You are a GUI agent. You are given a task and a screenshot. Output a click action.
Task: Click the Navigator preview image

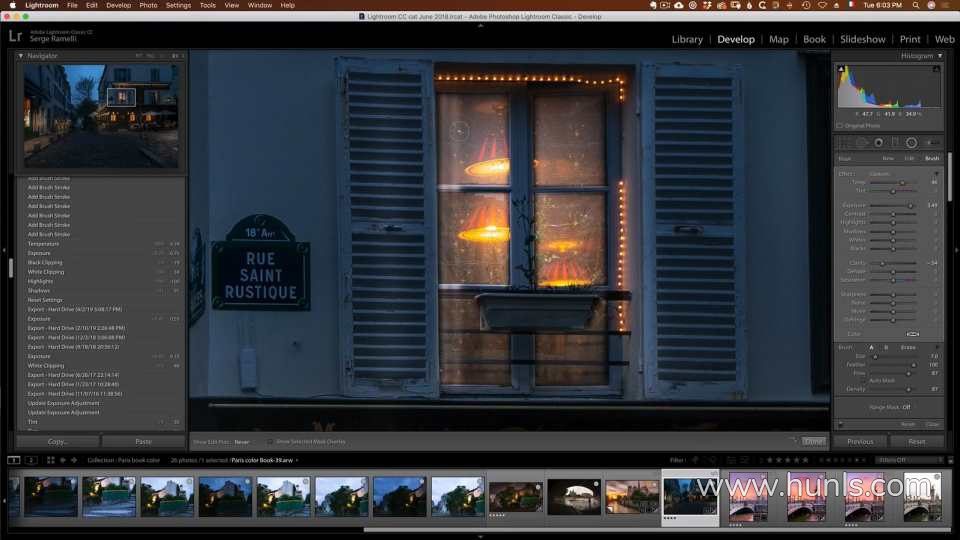click(101, 116)
